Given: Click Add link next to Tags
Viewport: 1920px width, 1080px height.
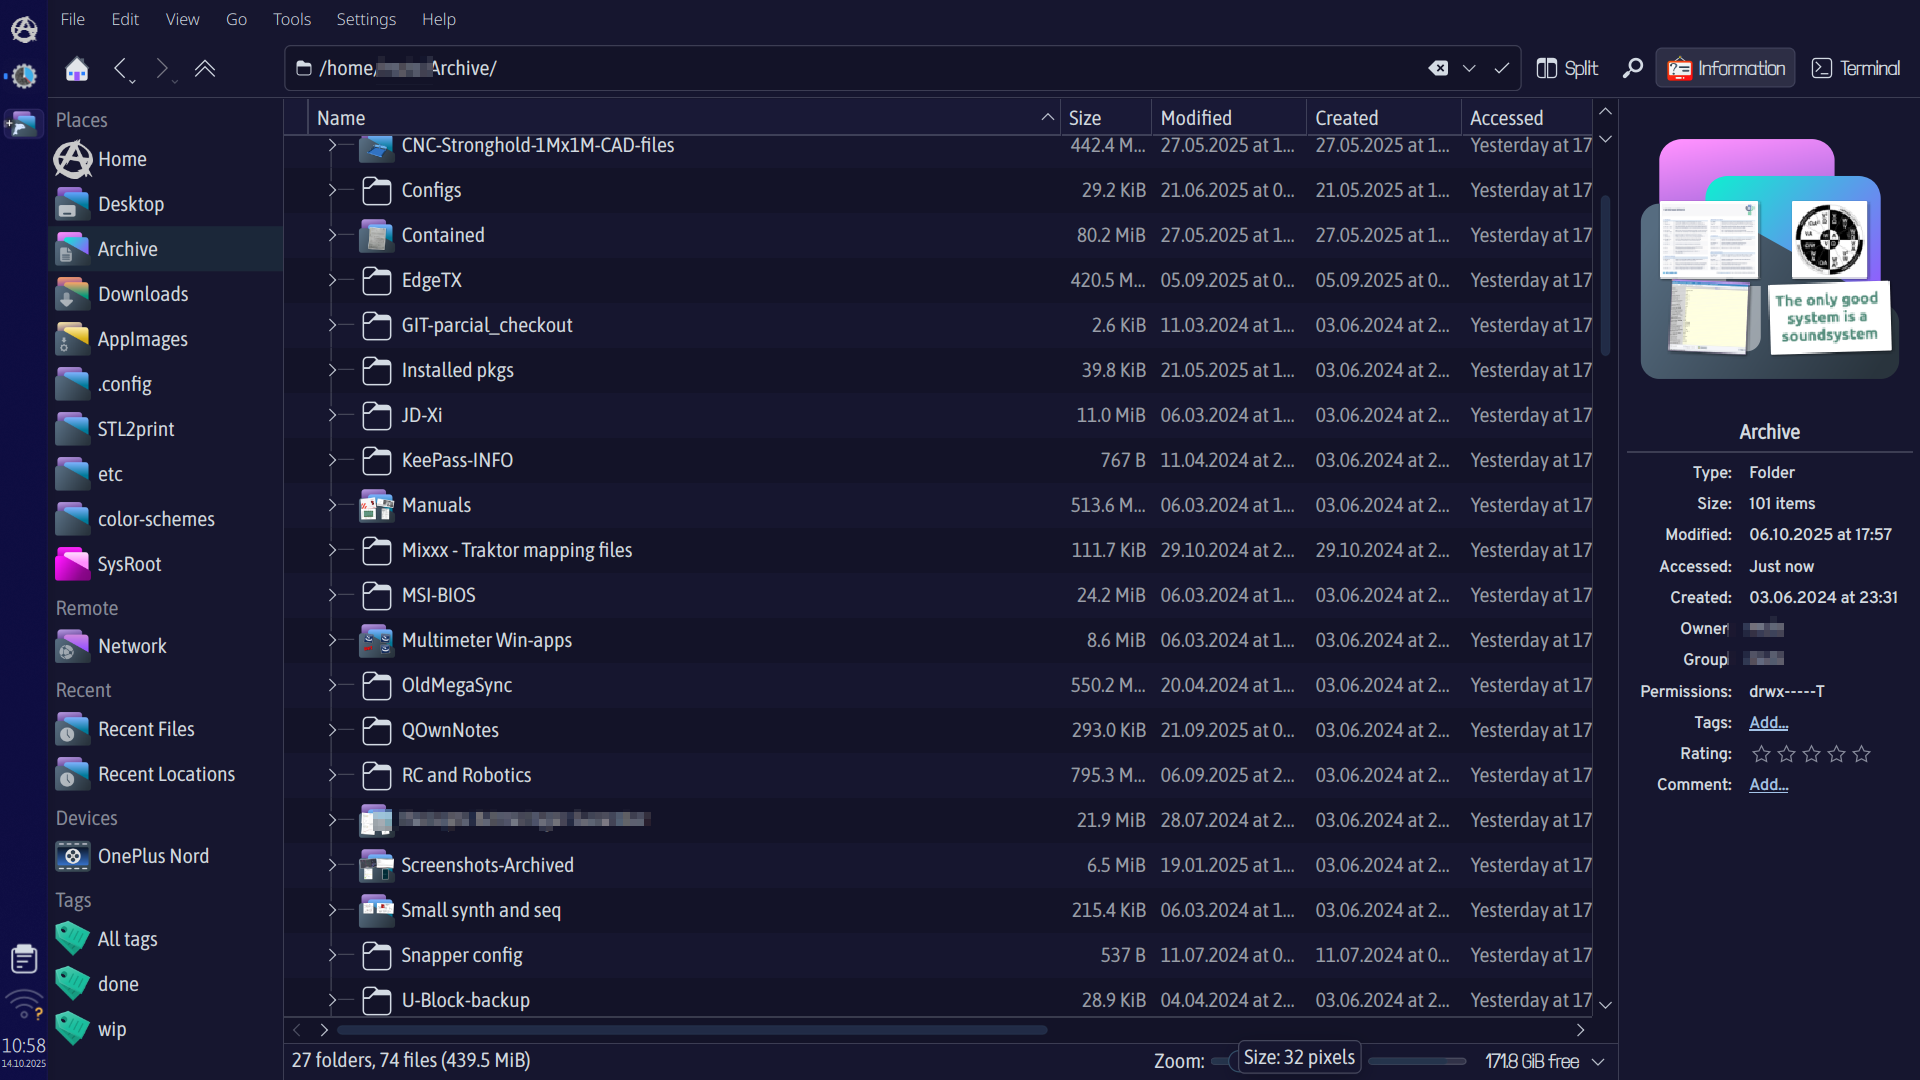Looking at the screenshot, I should point(1768,722).
